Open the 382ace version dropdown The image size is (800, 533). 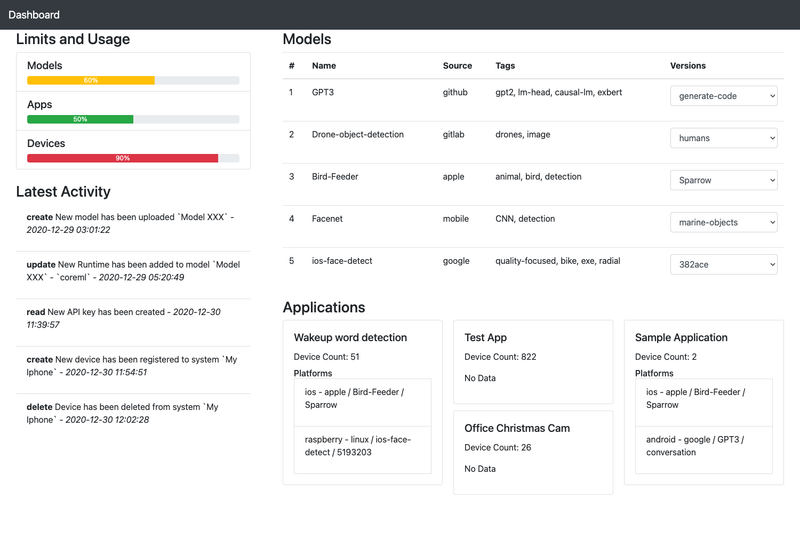(x=723, y=264)
